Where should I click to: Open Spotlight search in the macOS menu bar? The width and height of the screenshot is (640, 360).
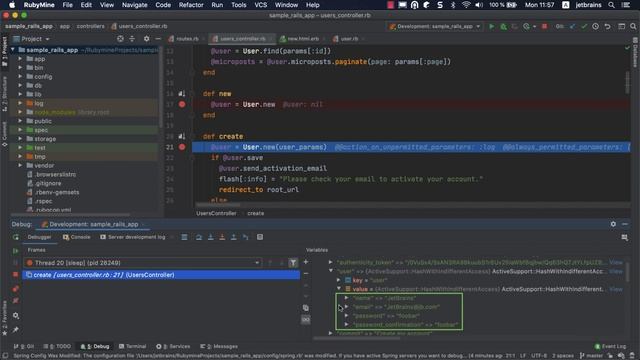click(x=611, y=5)
